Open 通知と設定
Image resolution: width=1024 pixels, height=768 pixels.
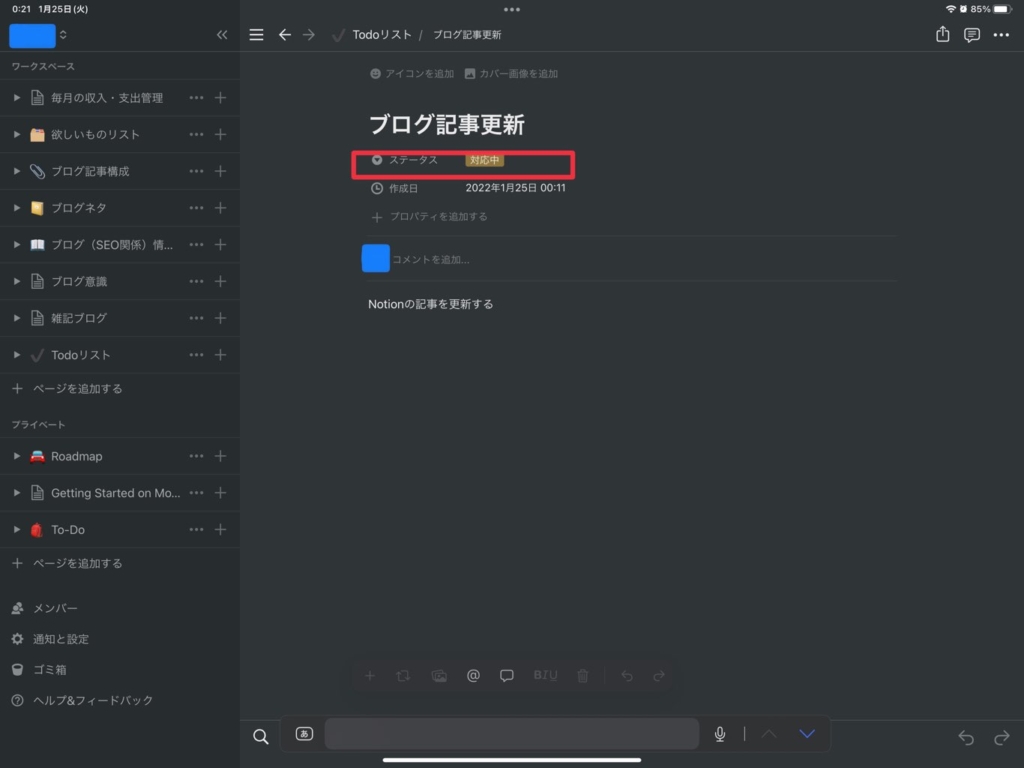click(50, 639)
